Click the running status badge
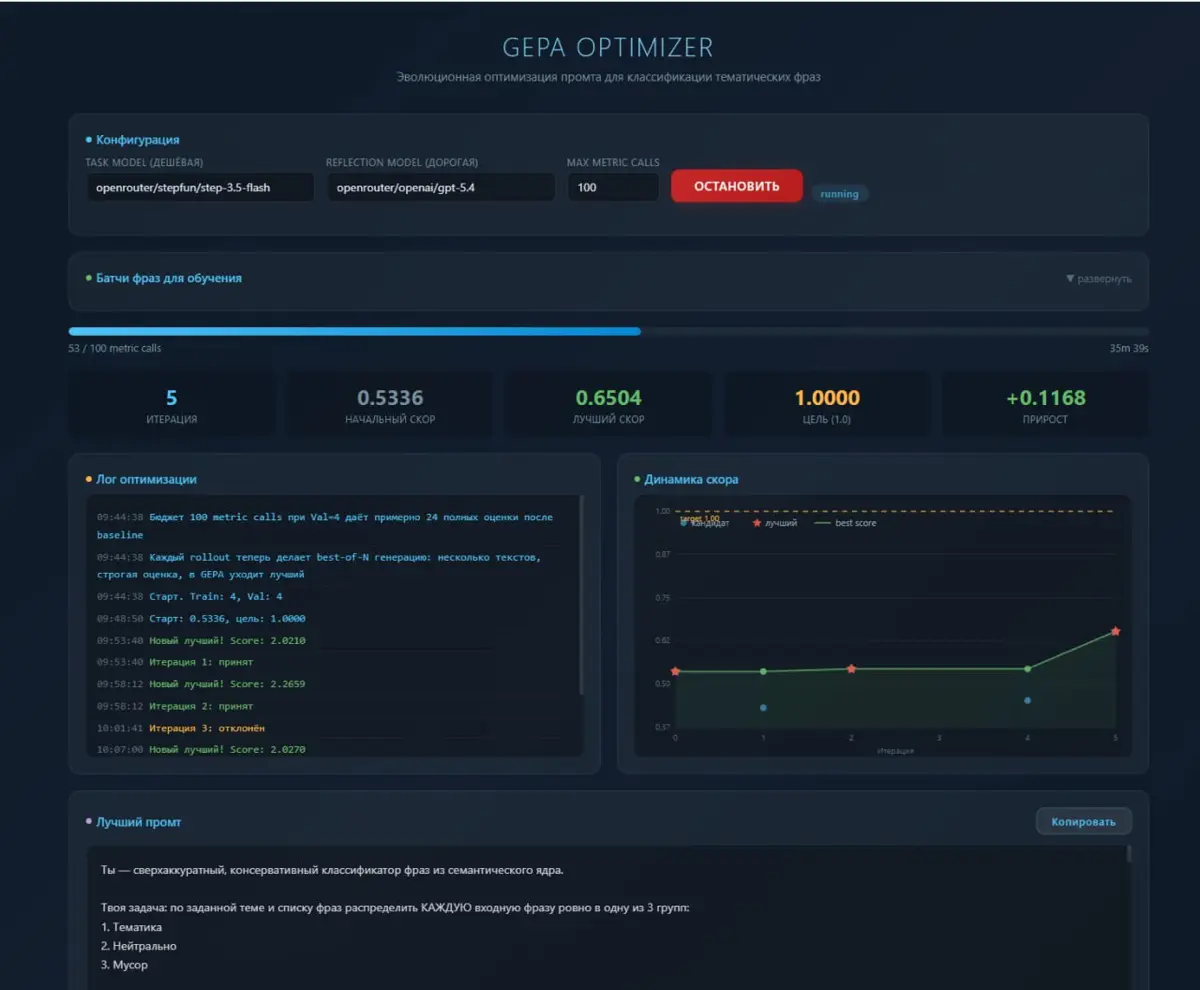 tap(839, 194)
